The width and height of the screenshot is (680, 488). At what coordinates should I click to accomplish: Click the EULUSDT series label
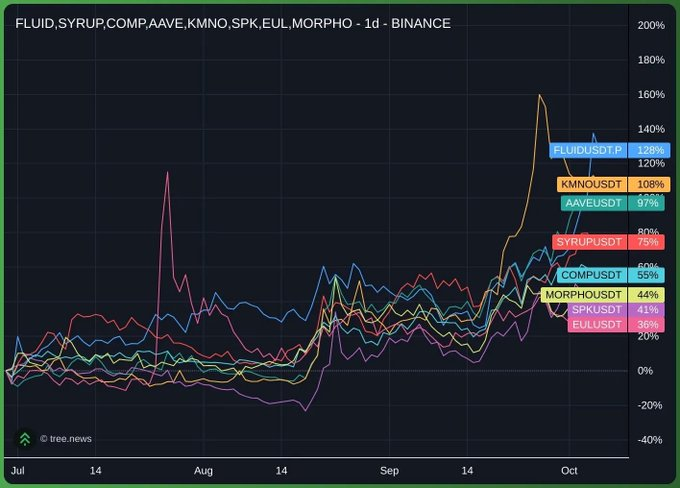pyautogui.click(x=597, y=324)
